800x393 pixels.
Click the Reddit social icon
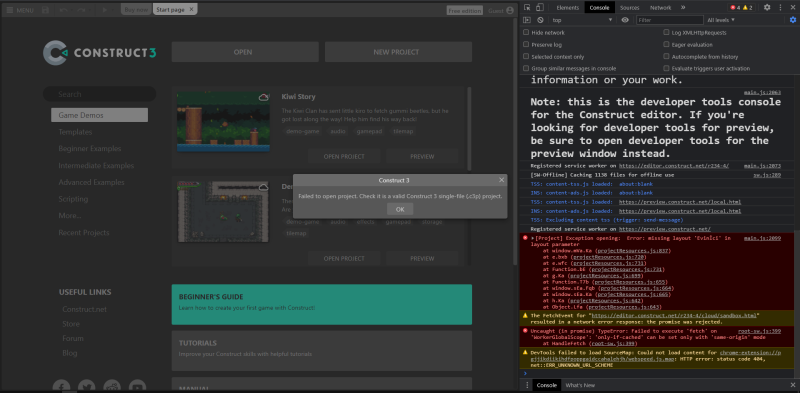(112, 386)
